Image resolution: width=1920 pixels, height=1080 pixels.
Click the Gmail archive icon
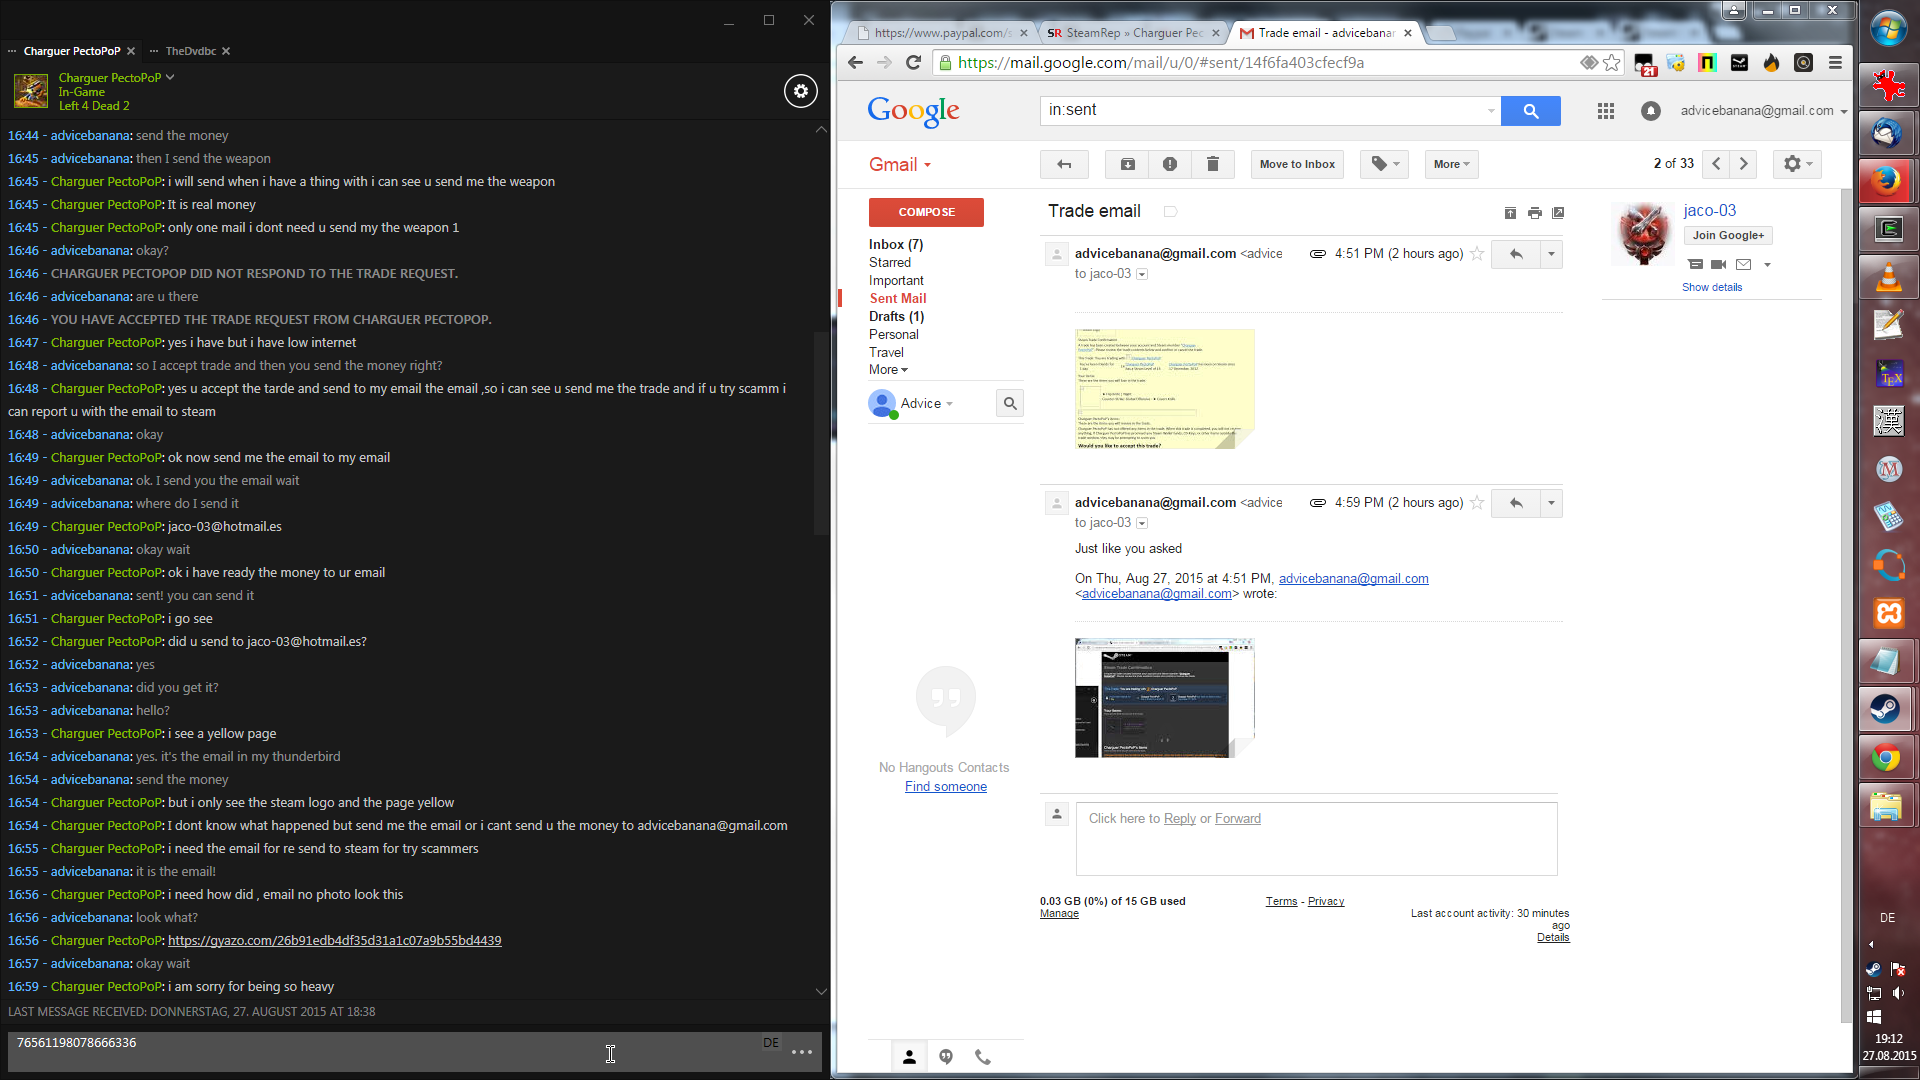1127,164
